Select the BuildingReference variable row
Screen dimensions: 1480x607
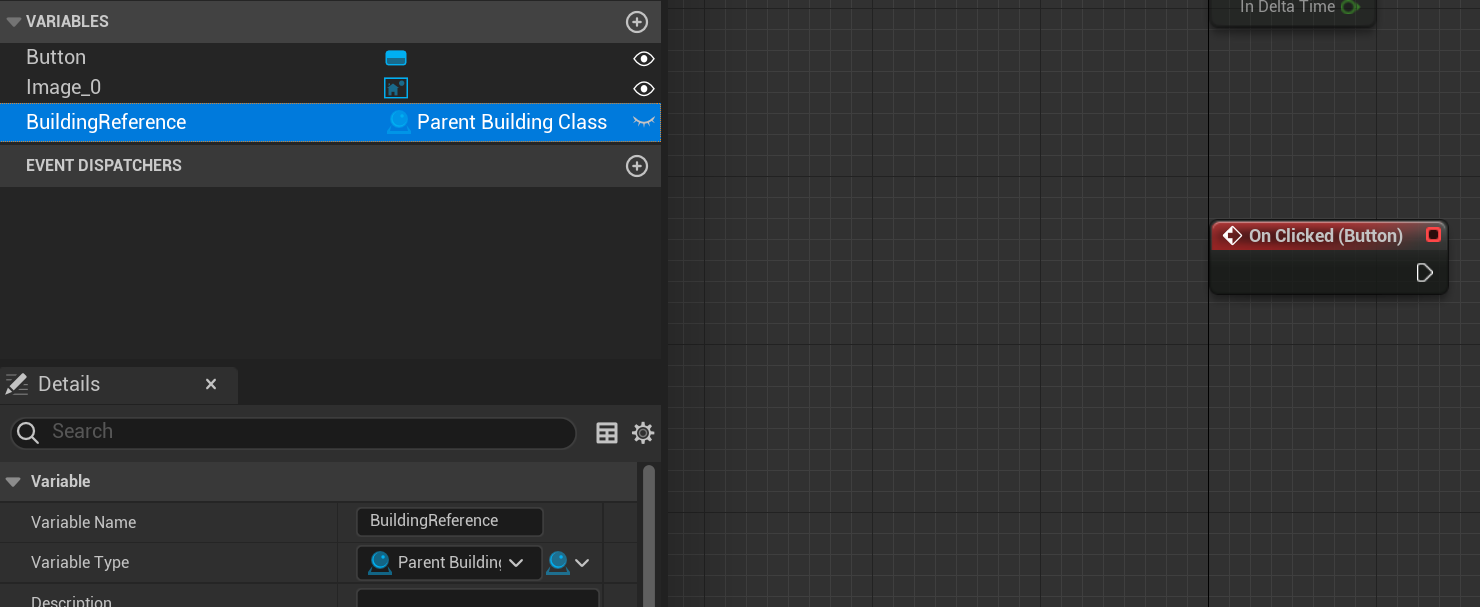pos(330,122)
